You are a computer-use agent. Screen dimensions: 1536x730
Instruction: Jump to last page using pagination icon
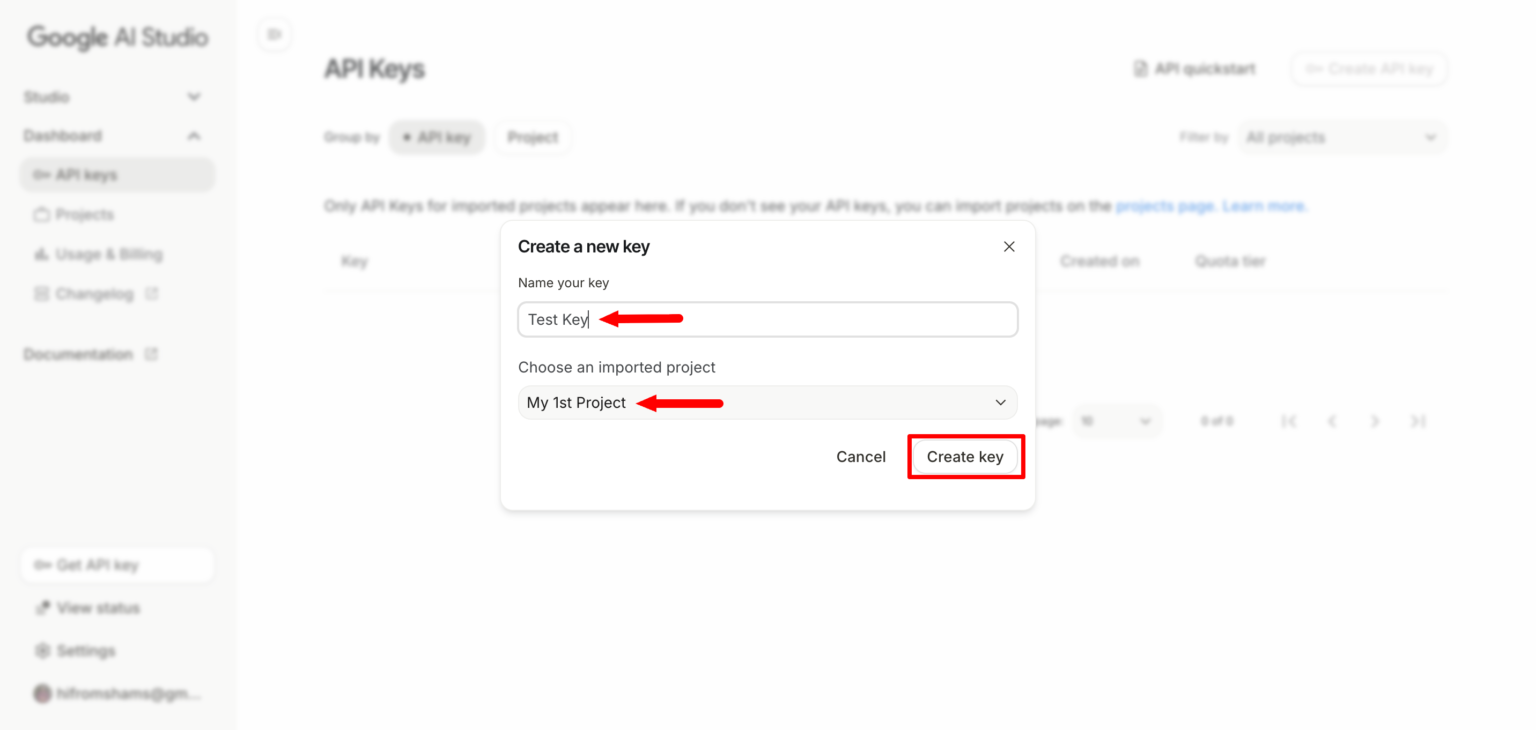pos(1419,421)
